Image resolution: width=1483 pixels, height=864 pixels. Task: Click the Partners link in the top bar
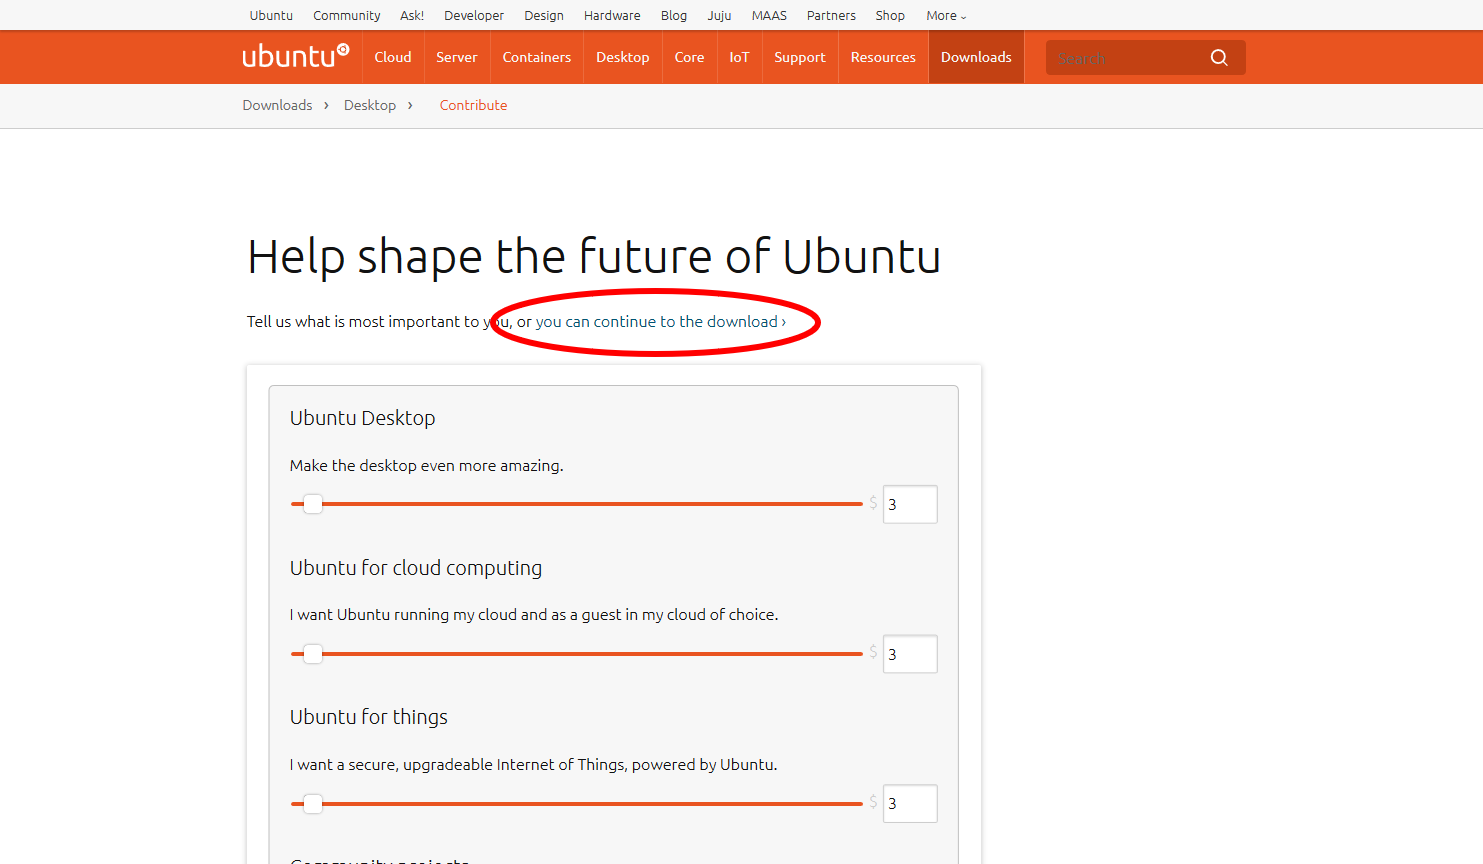(x=831, y=16)
